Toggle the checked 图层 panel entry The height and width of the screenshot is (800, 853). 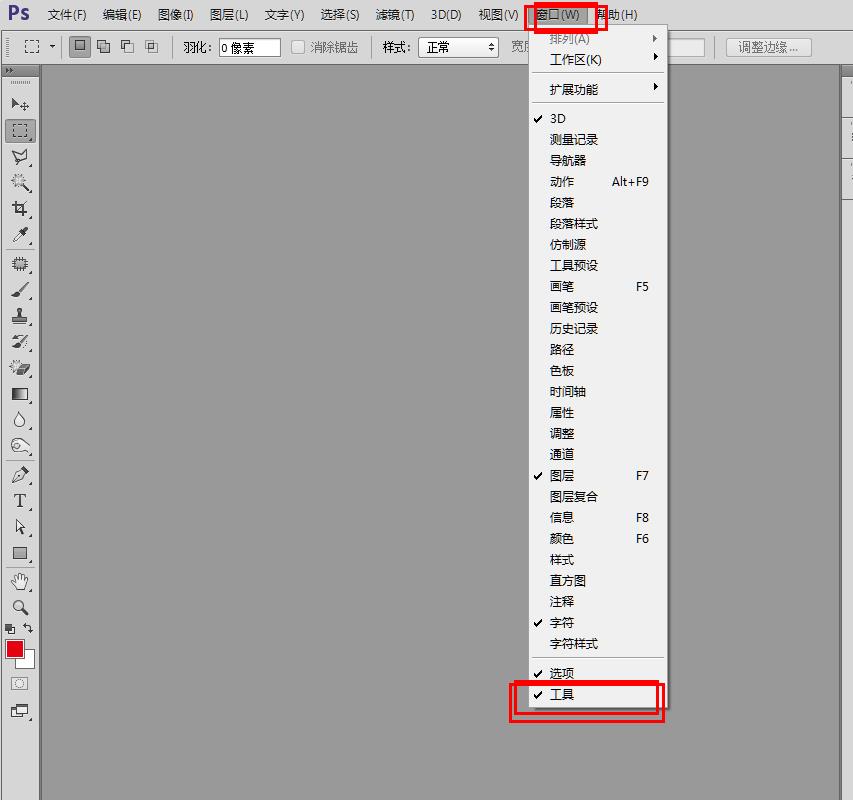point(598,476)
